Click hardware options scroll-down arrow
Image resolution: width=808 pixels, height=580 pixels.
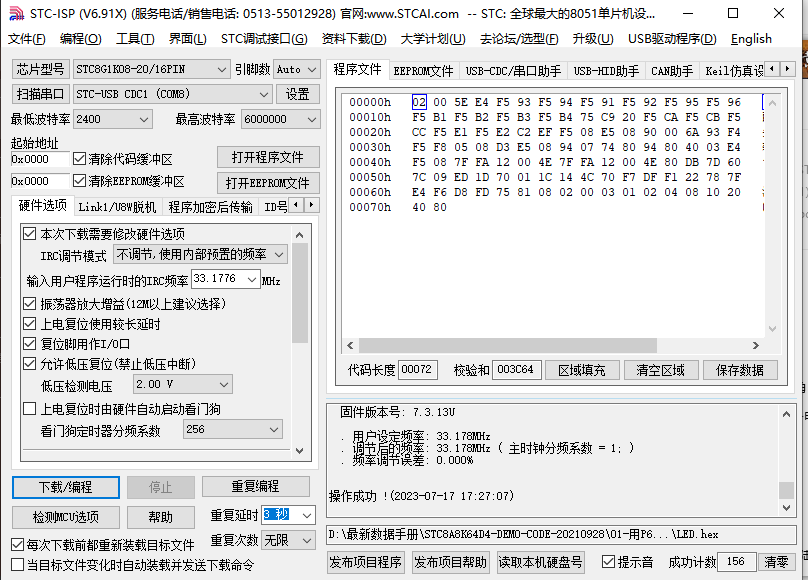click(300, 451)
